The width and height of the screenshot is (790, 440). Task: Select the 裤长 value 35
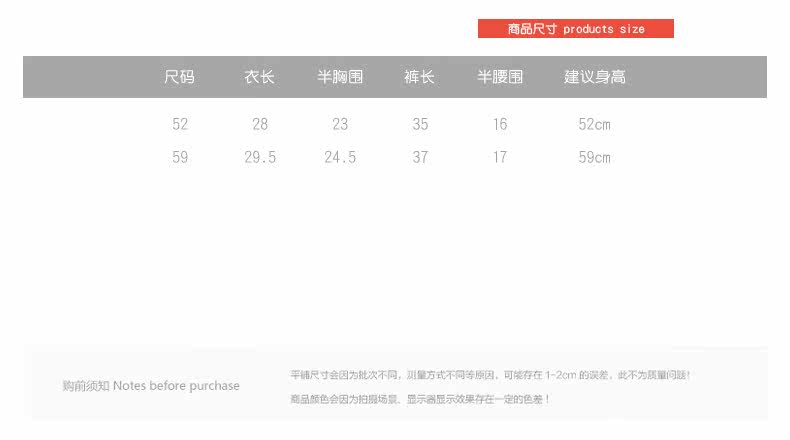pyautogui.click(x=420, y=124)
